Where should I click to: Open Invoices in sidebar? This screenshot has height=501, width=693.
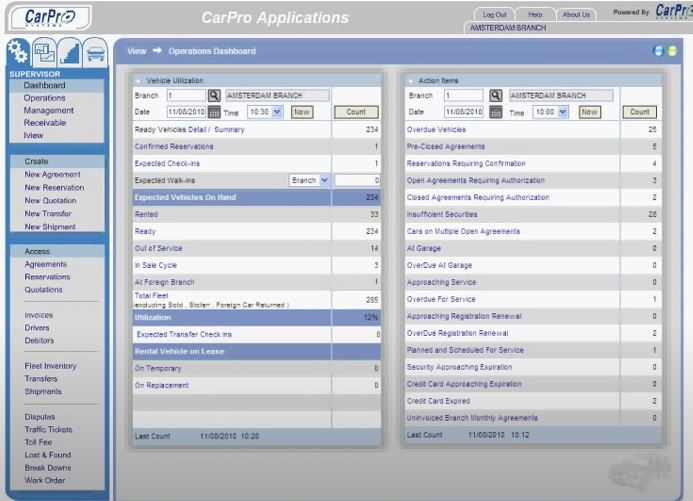(x=38, y=315)
